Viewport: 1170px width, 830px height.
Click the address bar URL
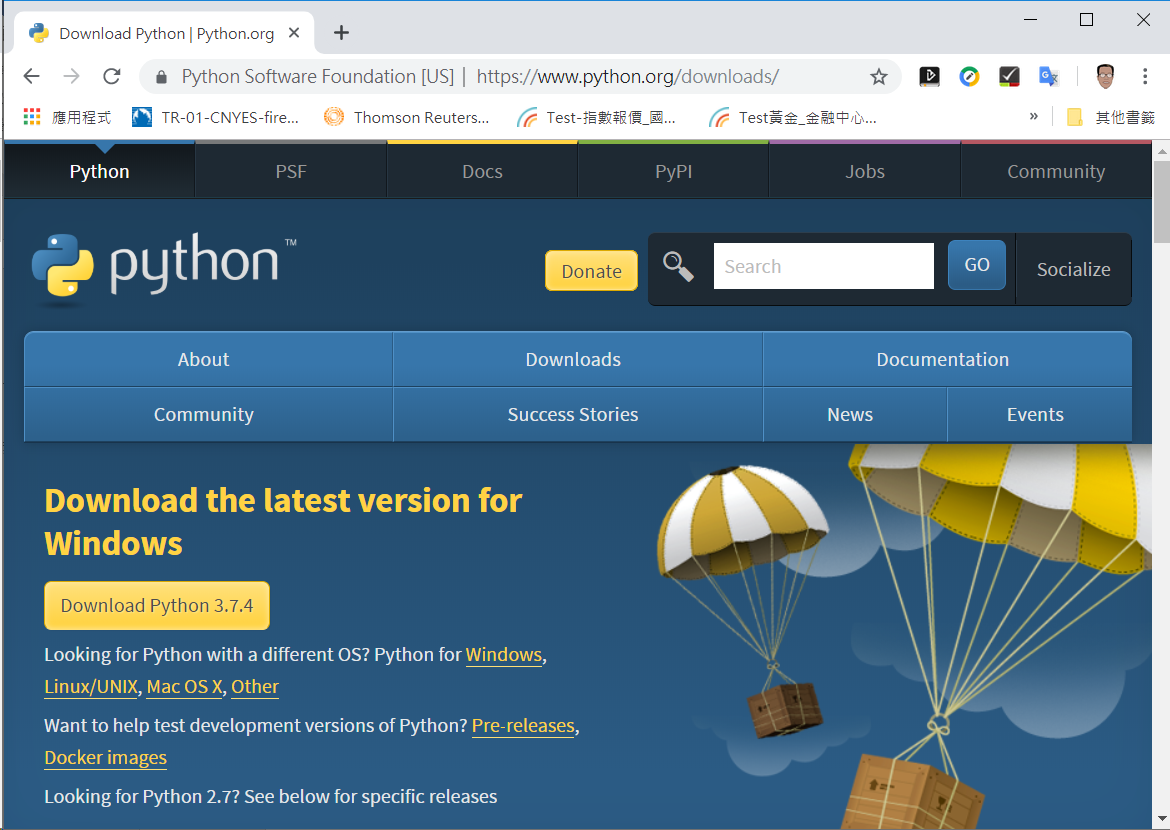tap(628, 76)
